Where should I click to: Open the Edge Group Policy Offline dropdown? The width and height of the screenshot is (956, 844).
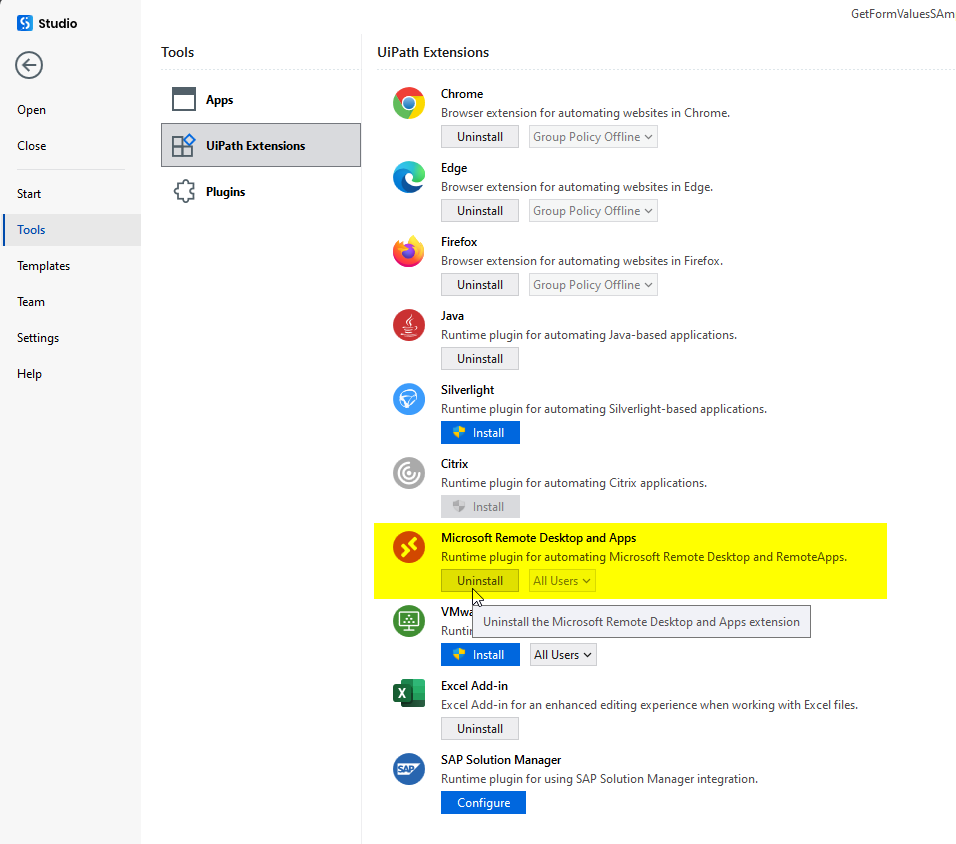[x=593, y=211]
